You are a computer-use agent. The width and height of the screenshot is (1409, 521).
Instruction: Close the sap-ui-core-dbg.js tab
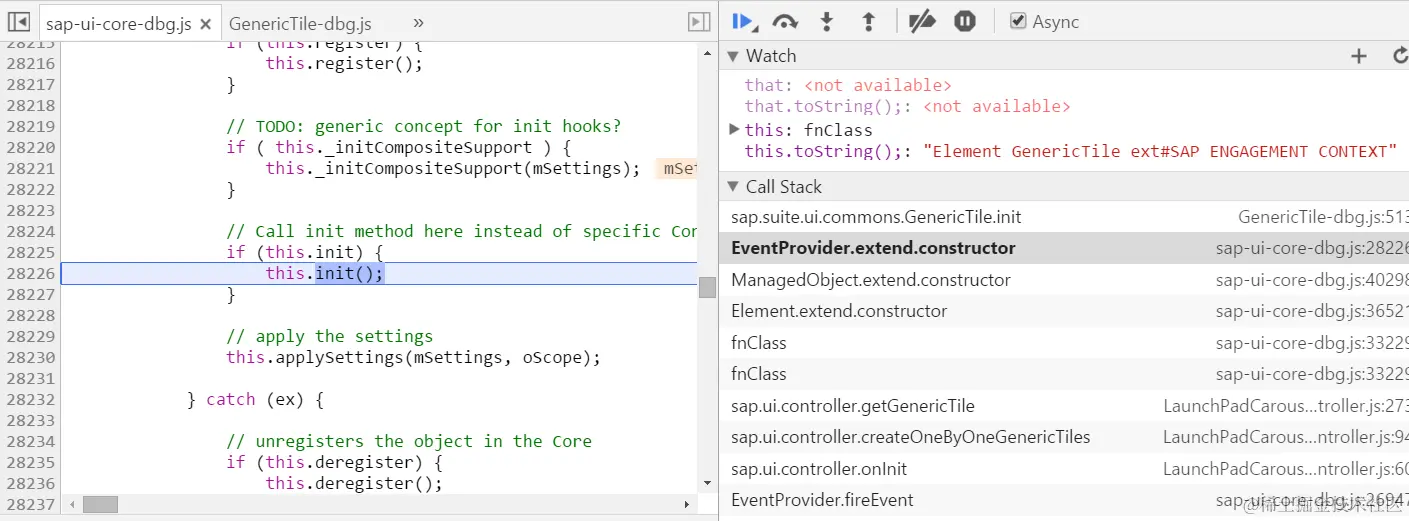coord(205,23)
